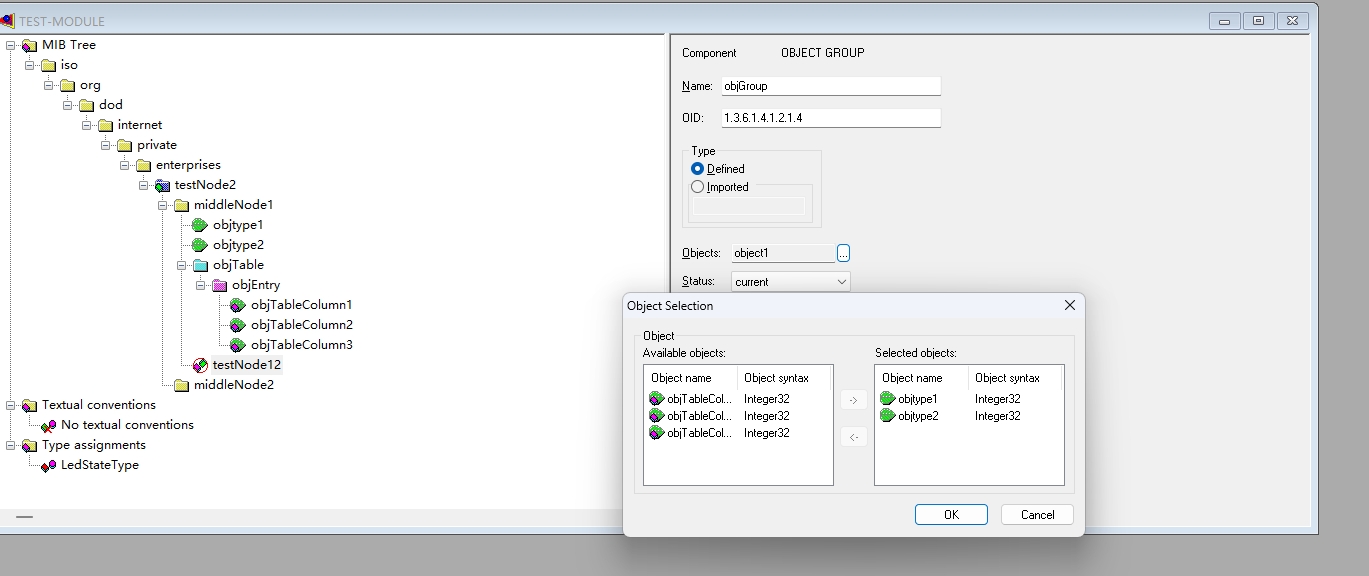Click the internet folder icon
Image resolution: width=1369 pixels, height=576 pixels.
pyautogui.click(x=105, y=125)
